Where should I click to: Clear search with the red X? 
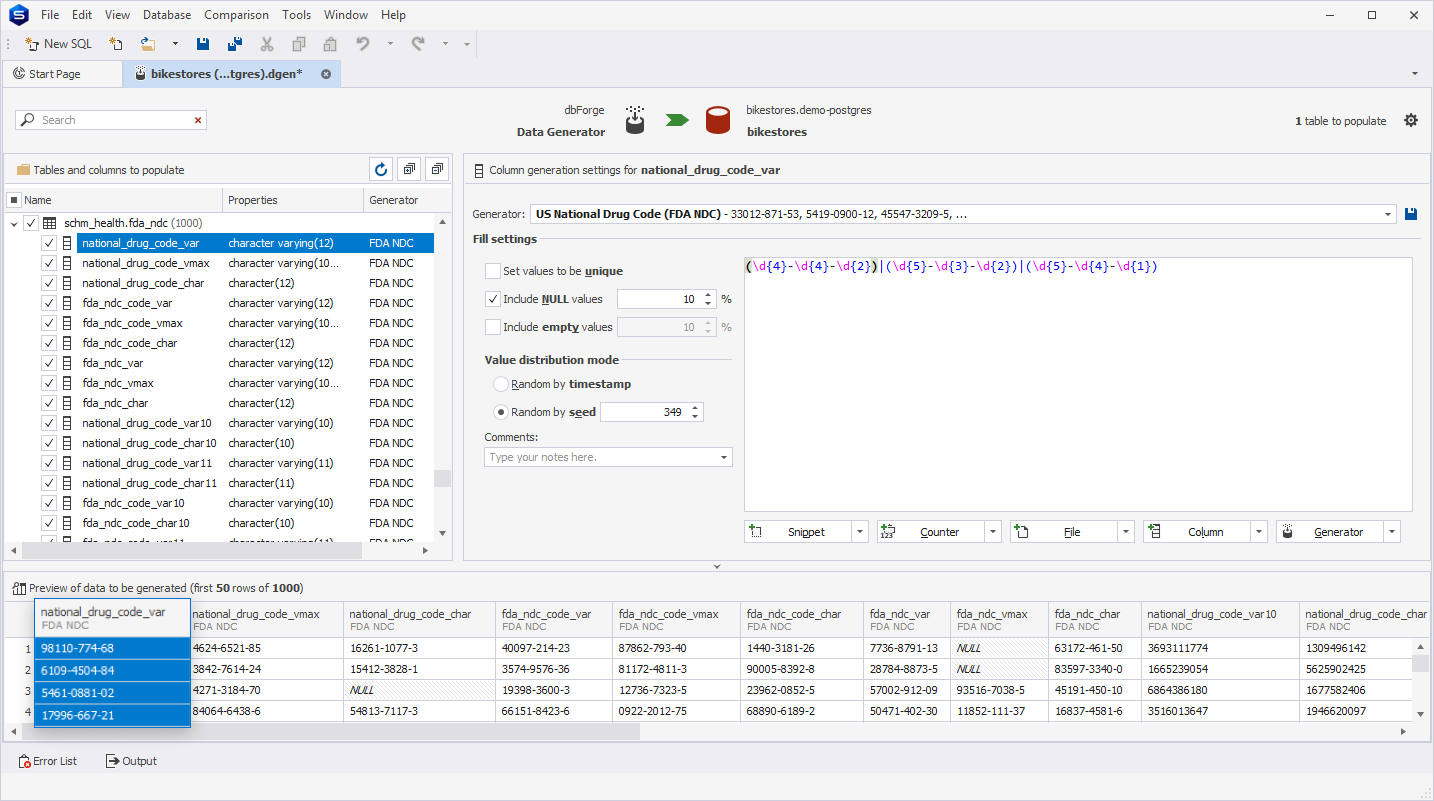[198, 120]
